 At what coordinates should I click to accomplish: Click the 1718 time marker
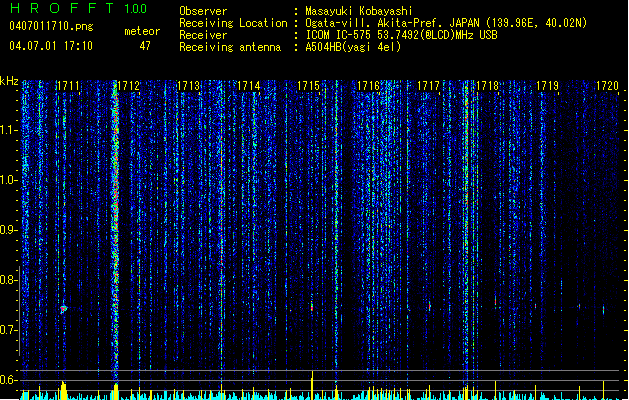coord(487,86)
